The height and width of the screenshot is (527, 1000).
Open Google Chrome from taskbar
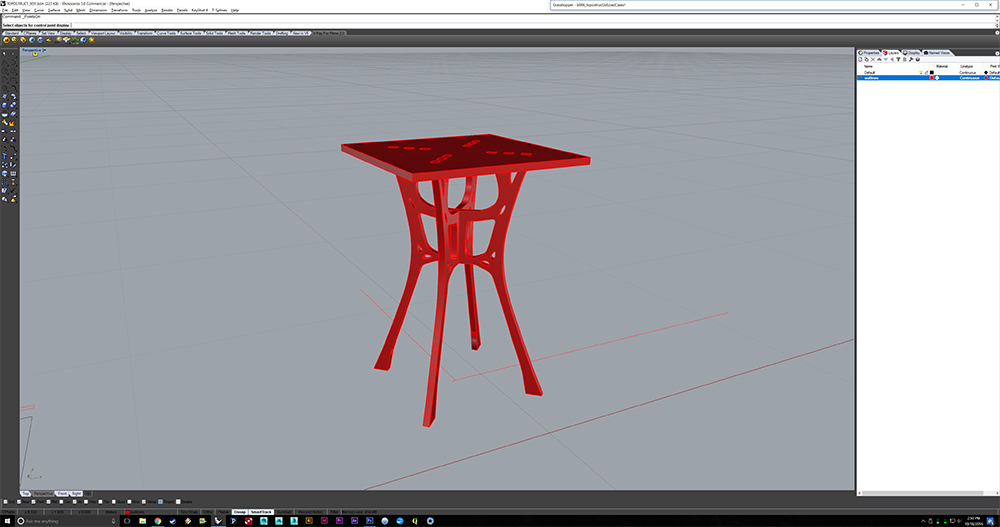click(158, 521)
